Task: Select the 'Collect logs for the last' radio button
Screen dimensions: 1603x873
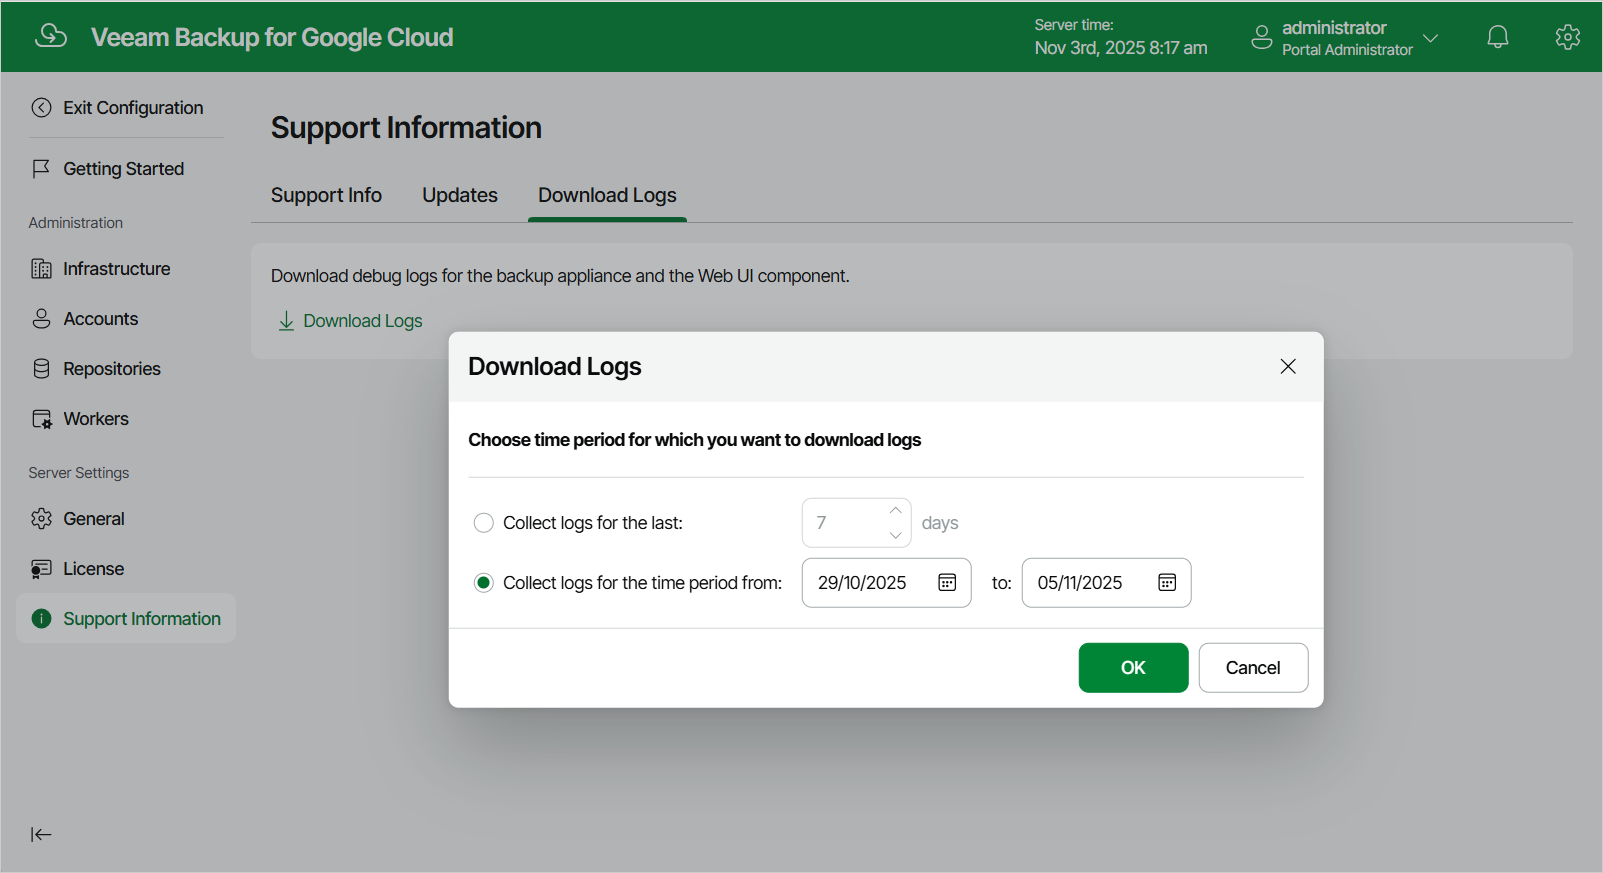Action: pos(484,523)
